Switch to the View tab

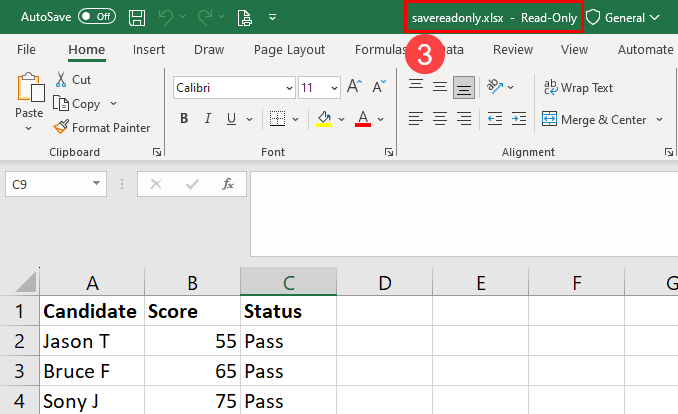[x=574, y=50]
